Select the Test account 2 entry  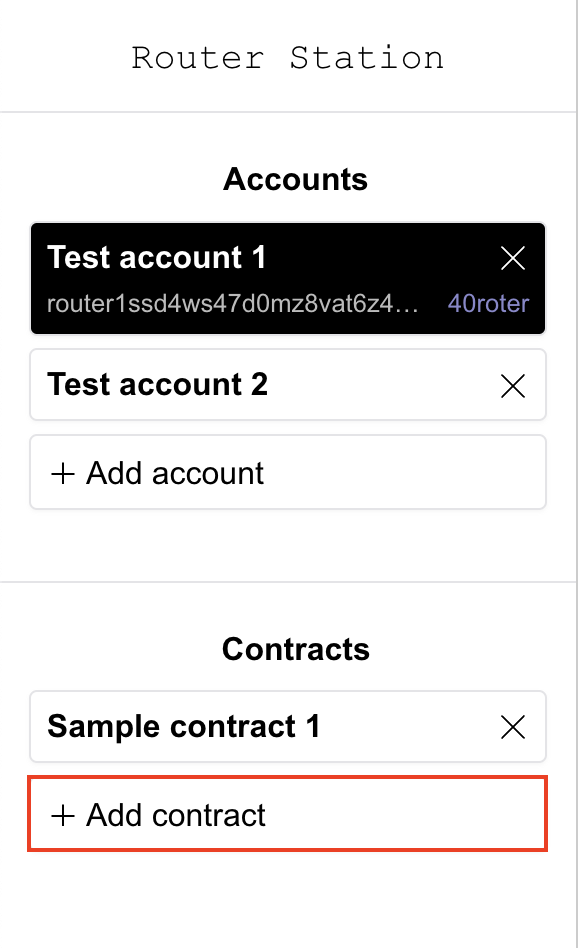[x=288, y=385]
